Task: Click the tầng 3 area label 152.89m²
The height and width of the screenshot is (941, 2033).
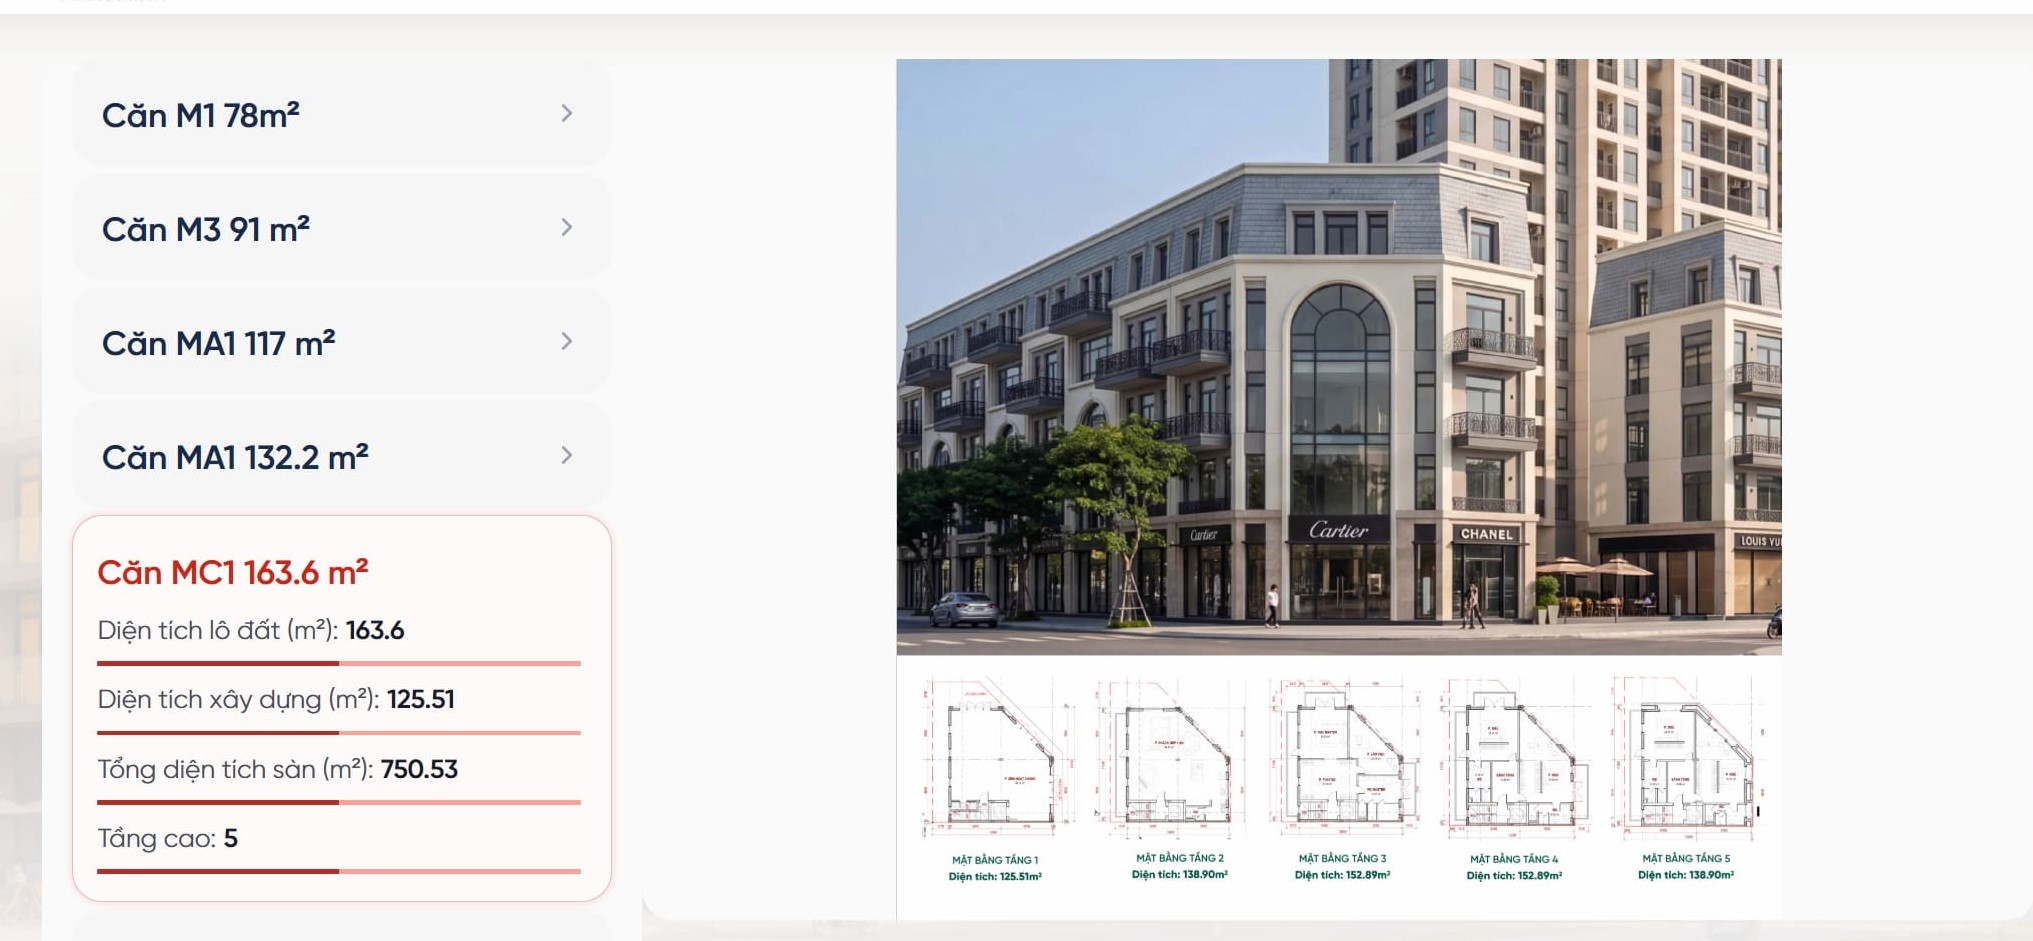Action: (x=1343, y=875)
